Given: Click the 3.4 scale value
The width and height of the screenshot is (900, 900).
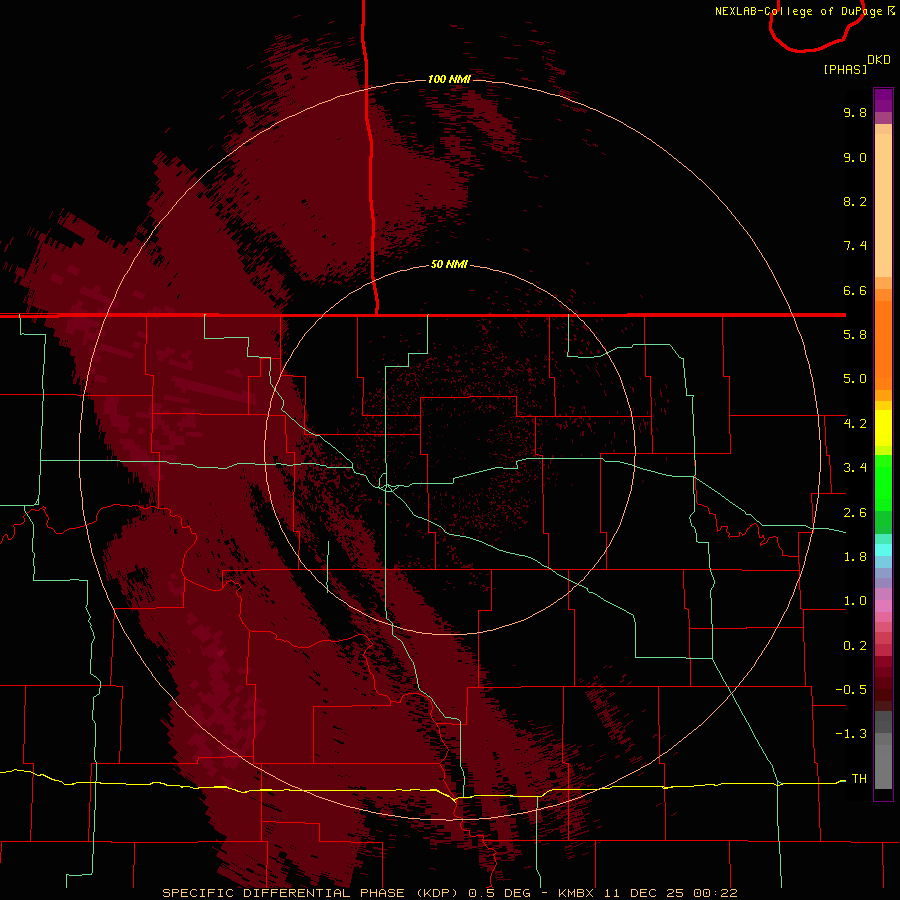Looking at the screenshot, I should point(855,468).
